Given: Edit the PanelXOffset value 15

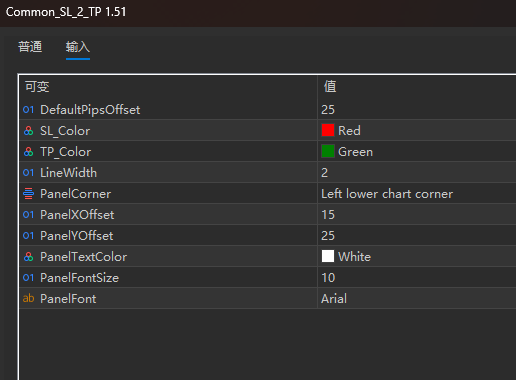Looking at the screenshot, I should pyautogui.click(x=417, y=215).
